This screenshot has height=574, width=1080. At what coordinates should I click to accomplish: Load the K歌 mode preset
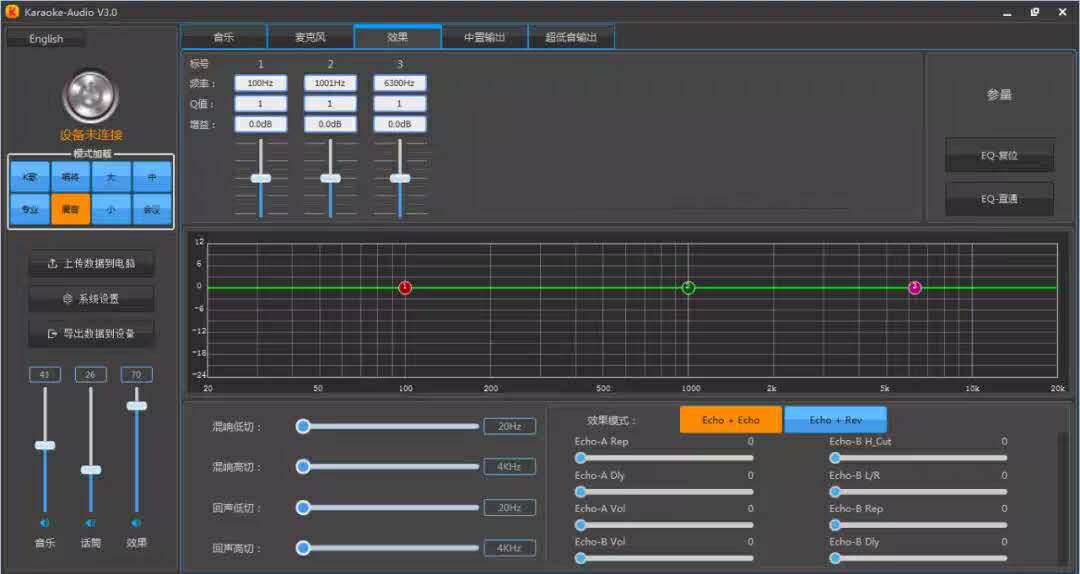pos(30,177)
